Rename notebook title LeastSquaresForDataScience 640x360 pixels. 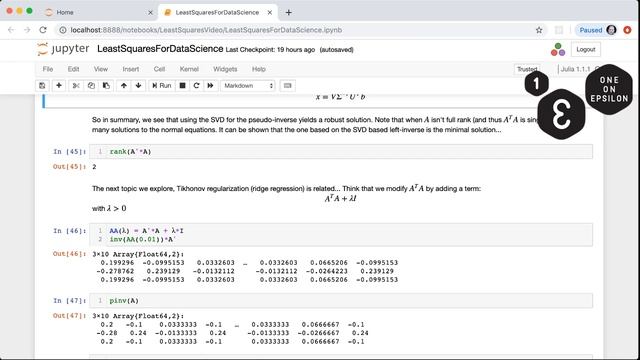click(x=160, y=49)
